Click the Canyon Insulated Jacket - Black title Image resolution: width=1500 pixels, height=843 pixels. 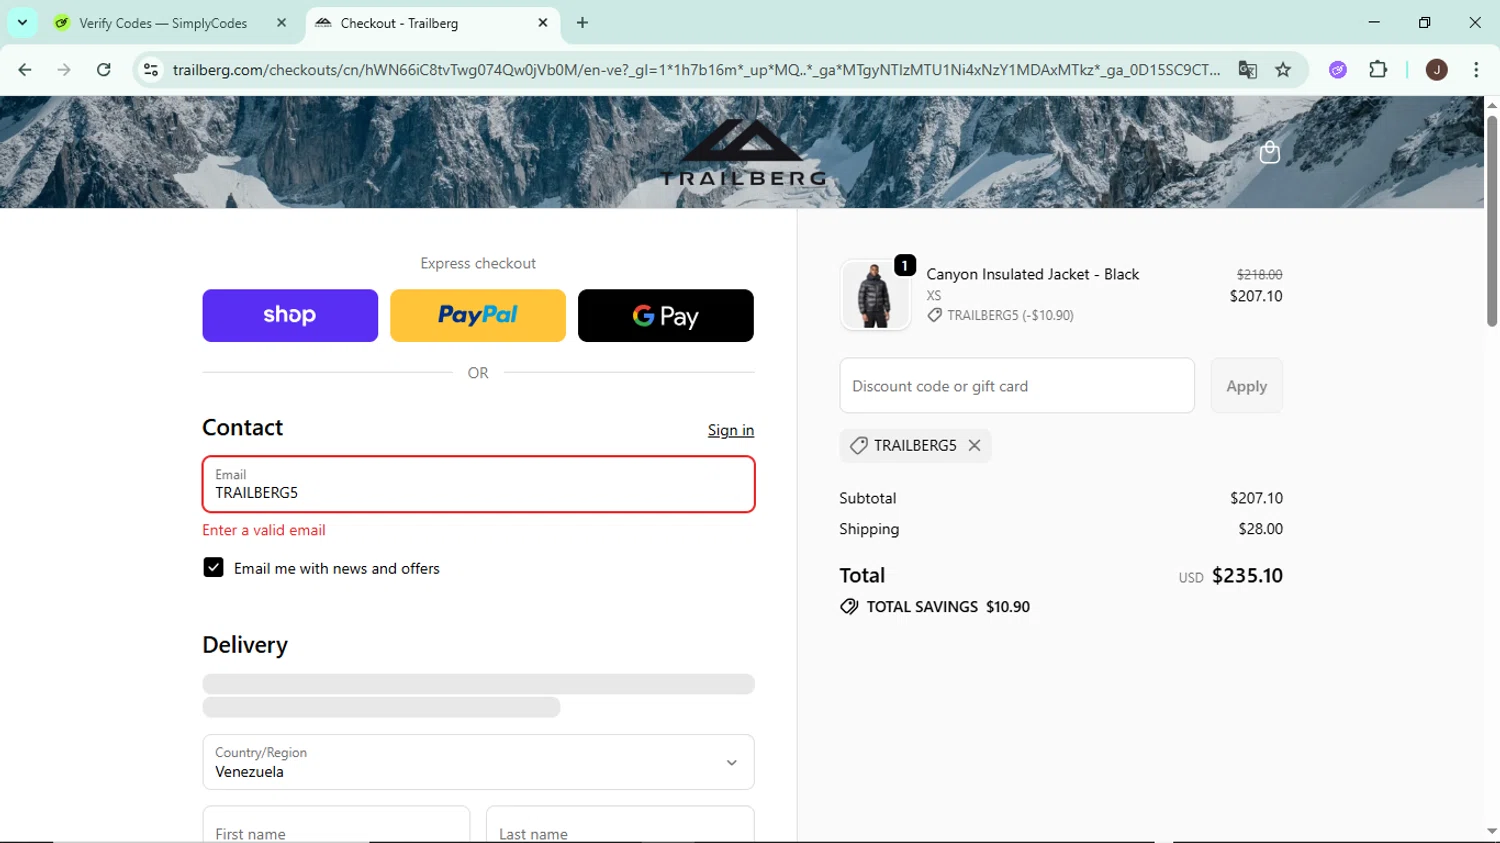(1032, 274)
